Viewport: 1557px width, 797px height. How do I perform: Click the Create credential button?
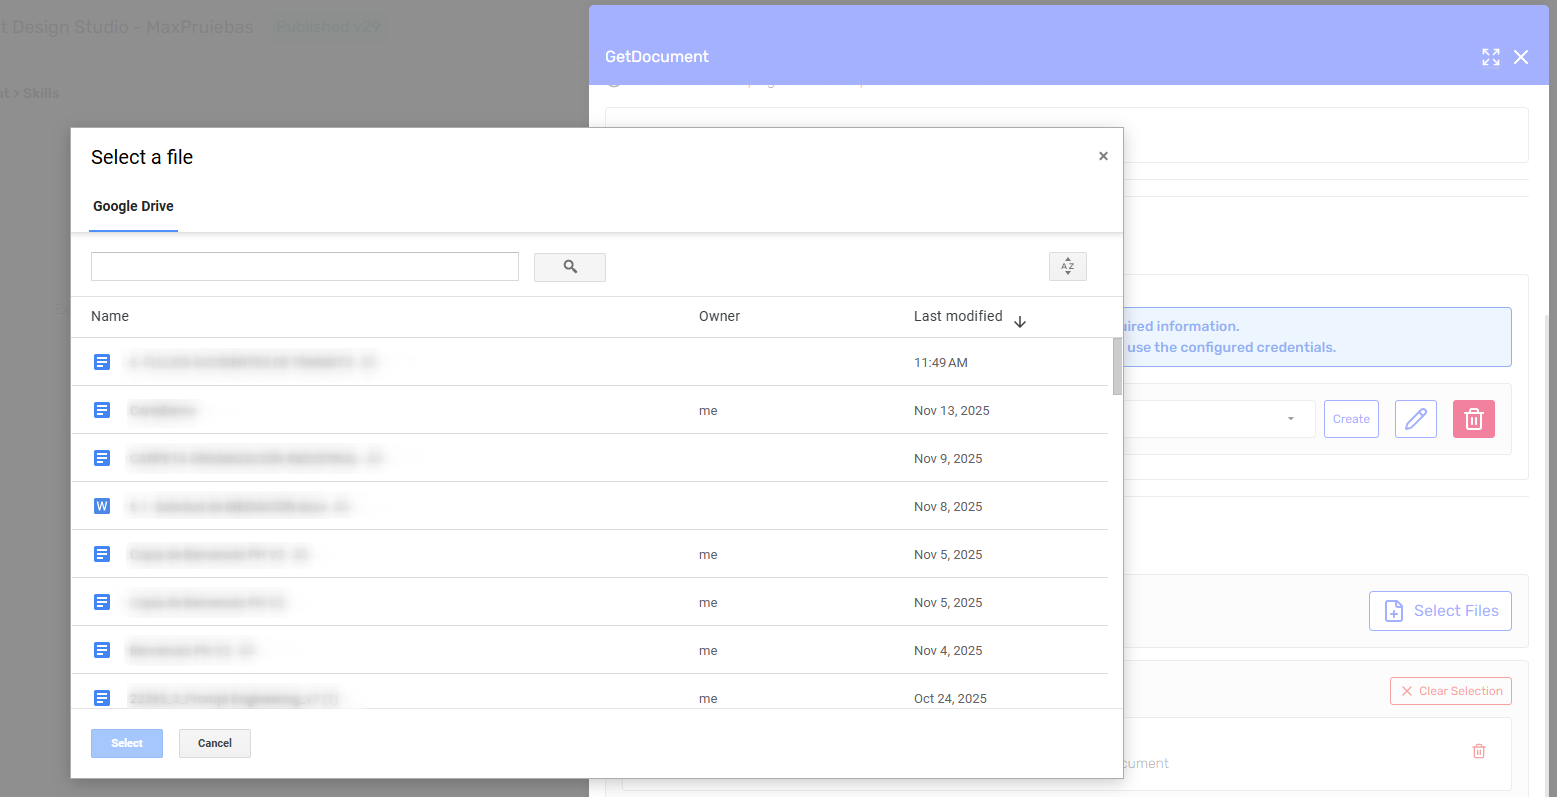(x=1351, y=419)
